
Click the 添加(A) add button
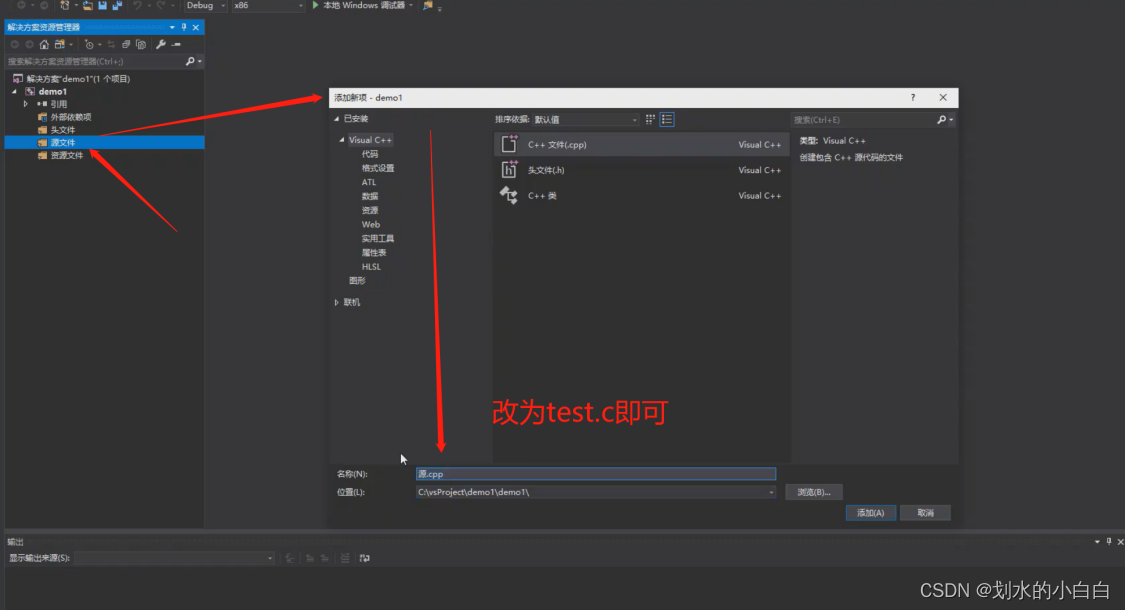(870, 513)
